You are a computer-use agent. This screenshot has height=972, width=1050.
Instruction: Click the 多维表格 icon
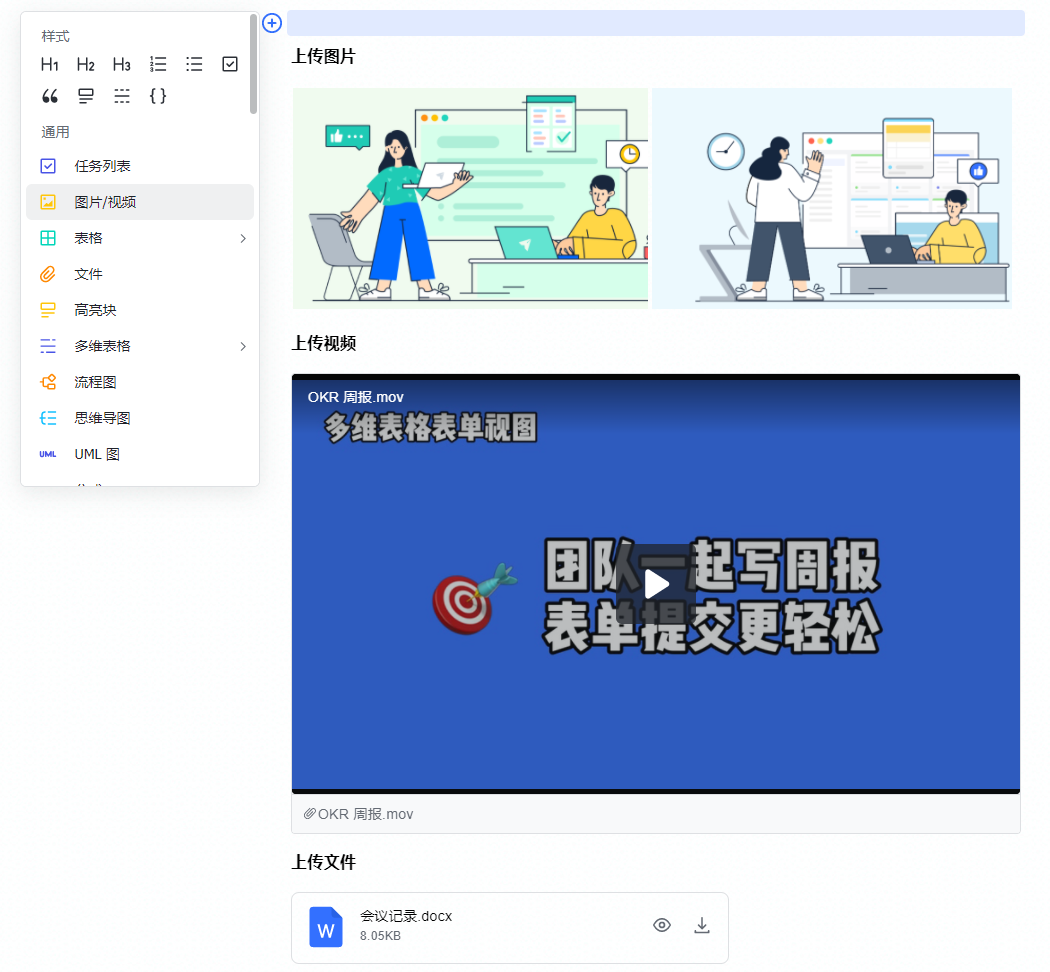[48, 346]
